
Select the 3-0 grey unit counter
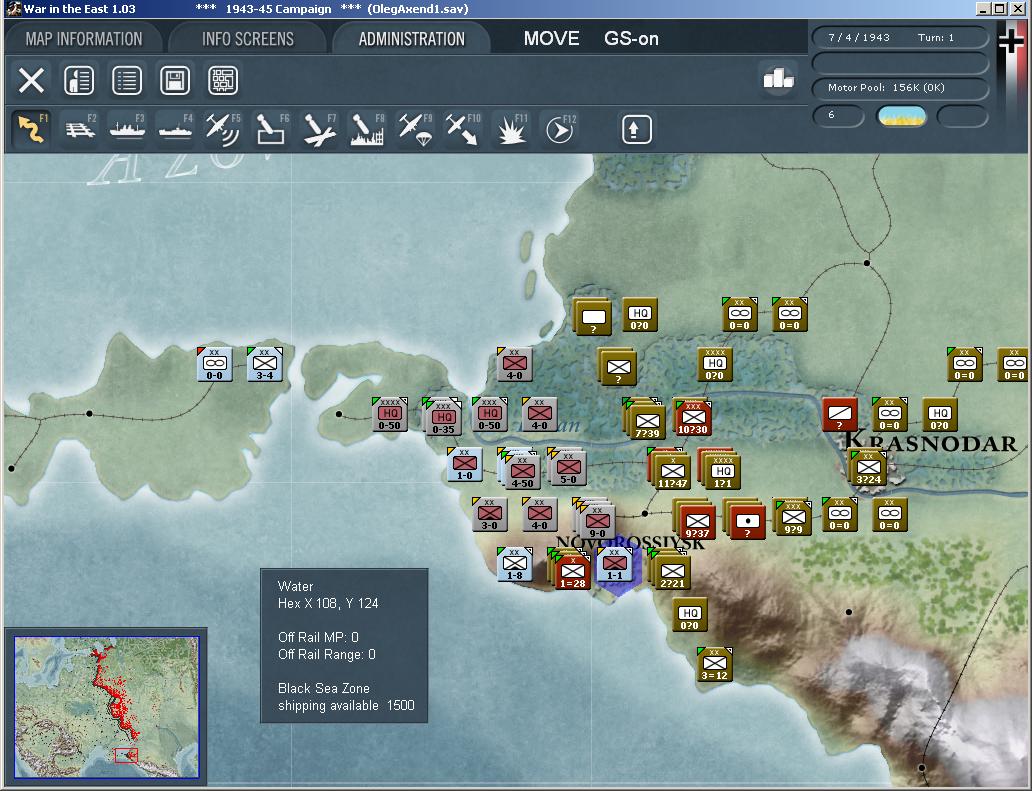(490, 514)
